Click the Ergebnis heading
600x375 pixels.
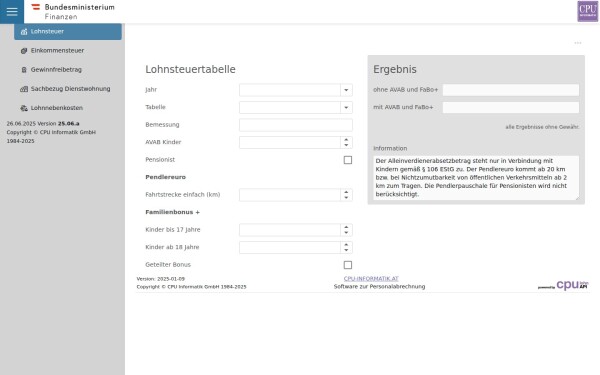point(395,69)
